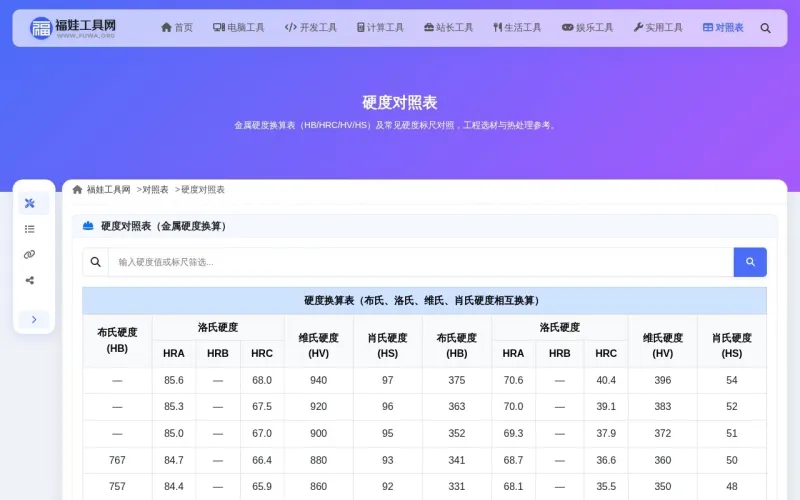The image size is (800, 500).
Task: Click the cell with value 920
Action: 318,407
